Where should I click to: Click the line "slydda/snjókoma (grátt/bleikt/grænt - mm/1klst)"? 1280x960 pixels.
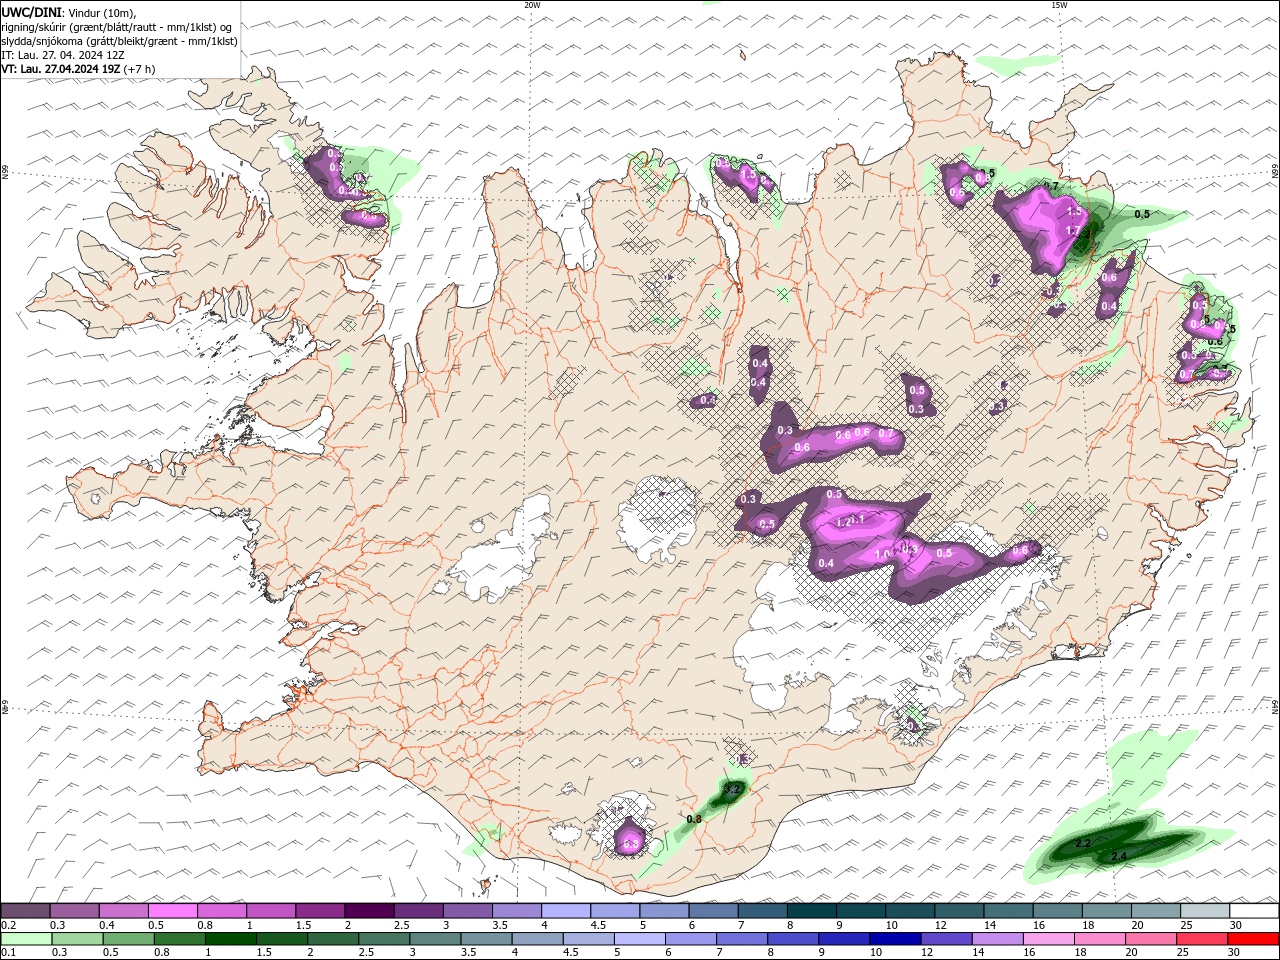coord(119,41)
